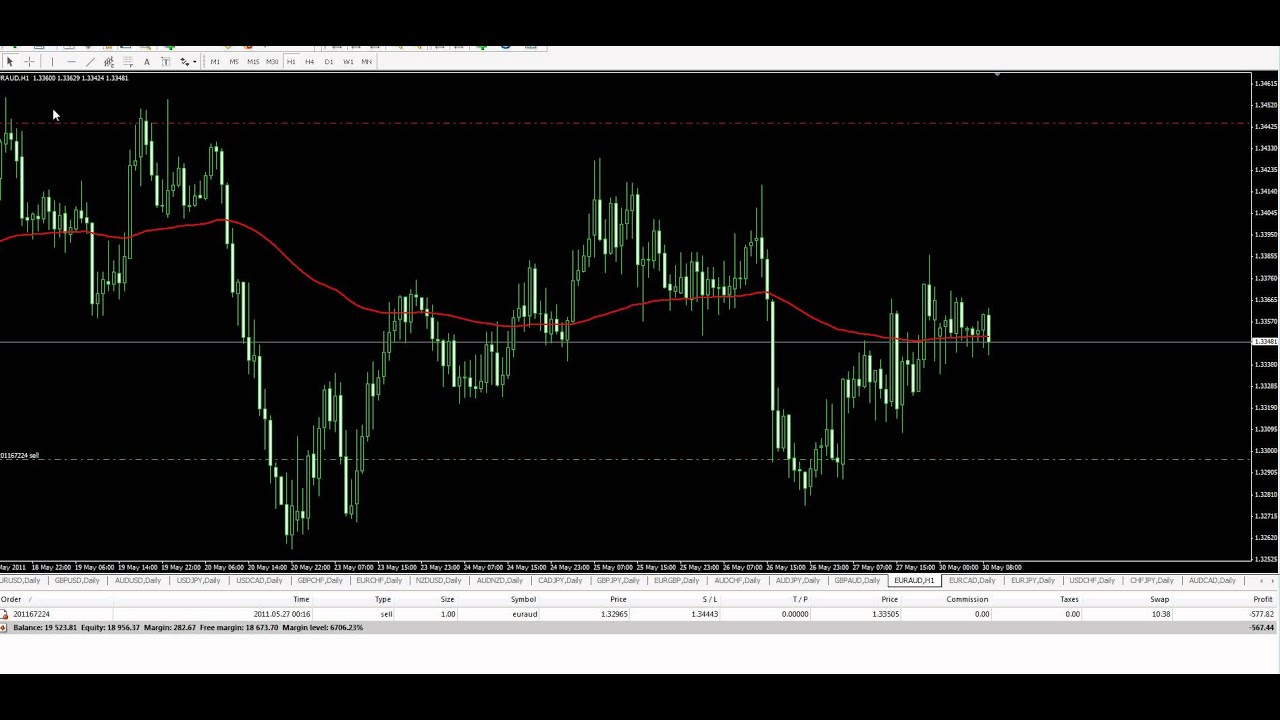Image resolution: width=1280 pixels, height=720 pixels.
Task: Switch to GBPJPY,Daily chart tab
Action: click(618, 581)
